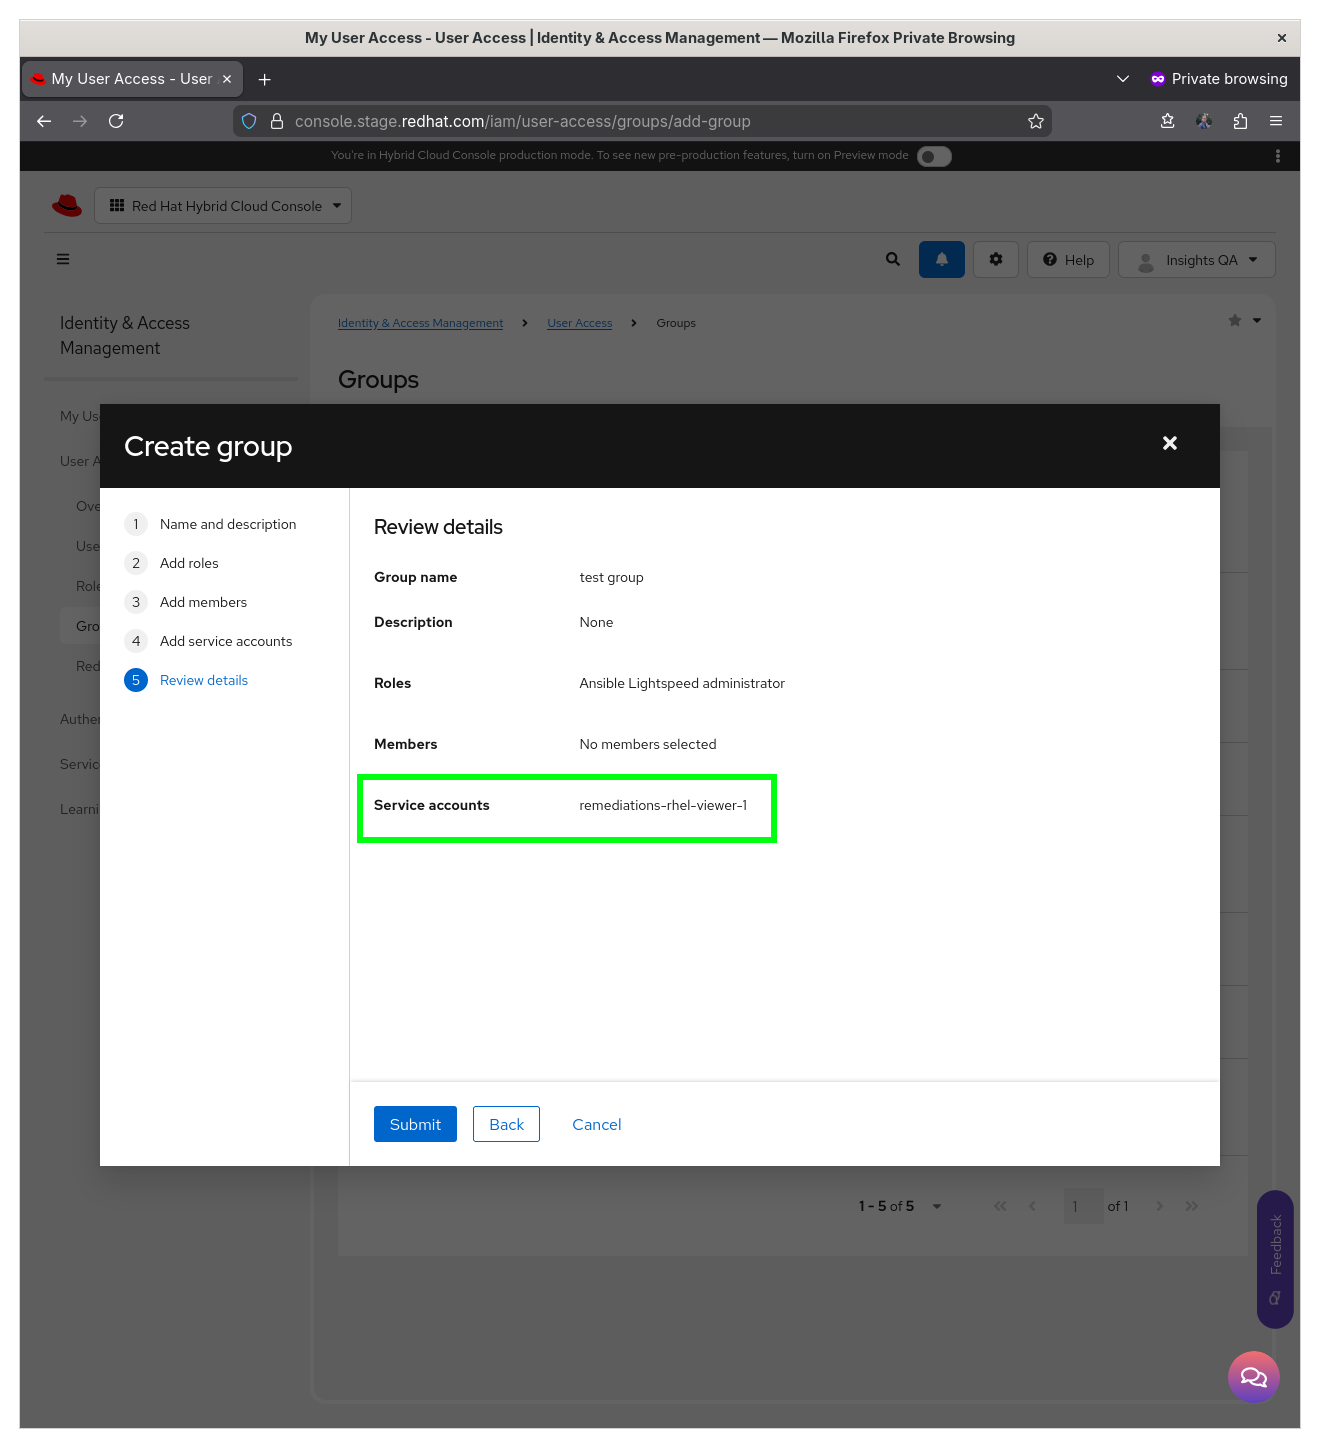Reload the current page
Screen dimensions: 1320x1448
pos(116,121)
